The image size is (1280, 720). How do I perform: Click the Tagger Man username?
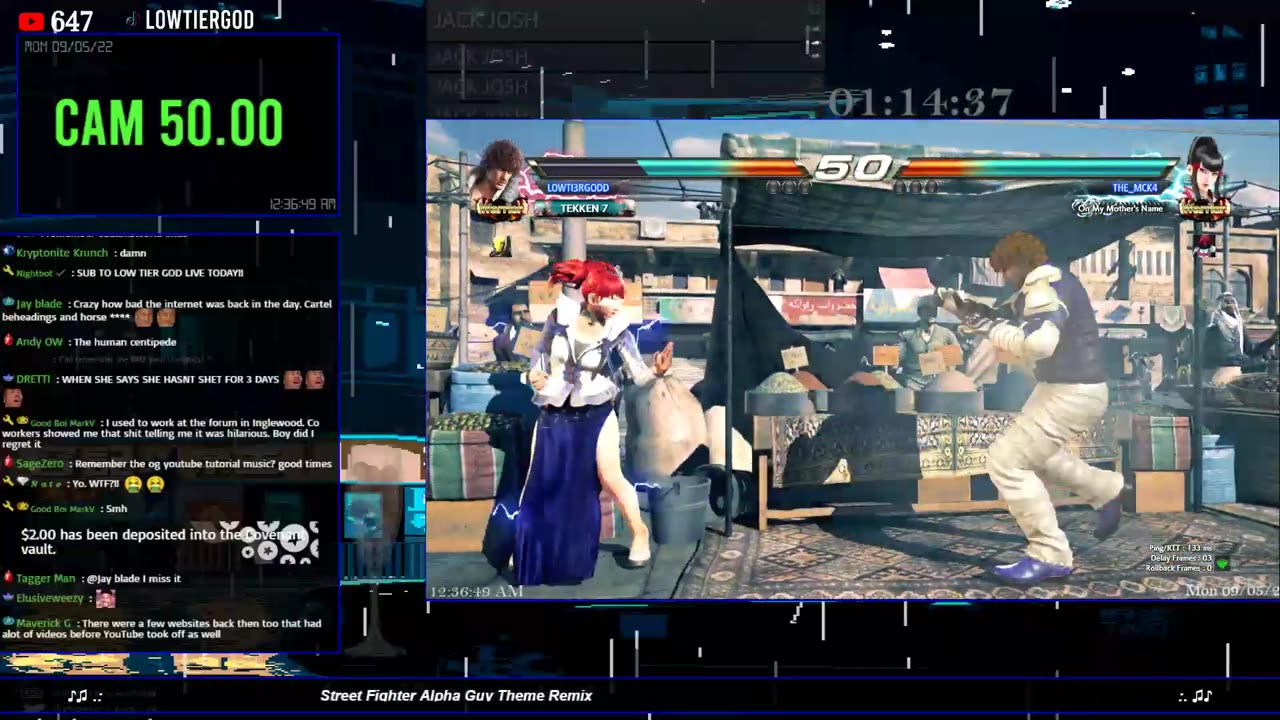(46, 578)
